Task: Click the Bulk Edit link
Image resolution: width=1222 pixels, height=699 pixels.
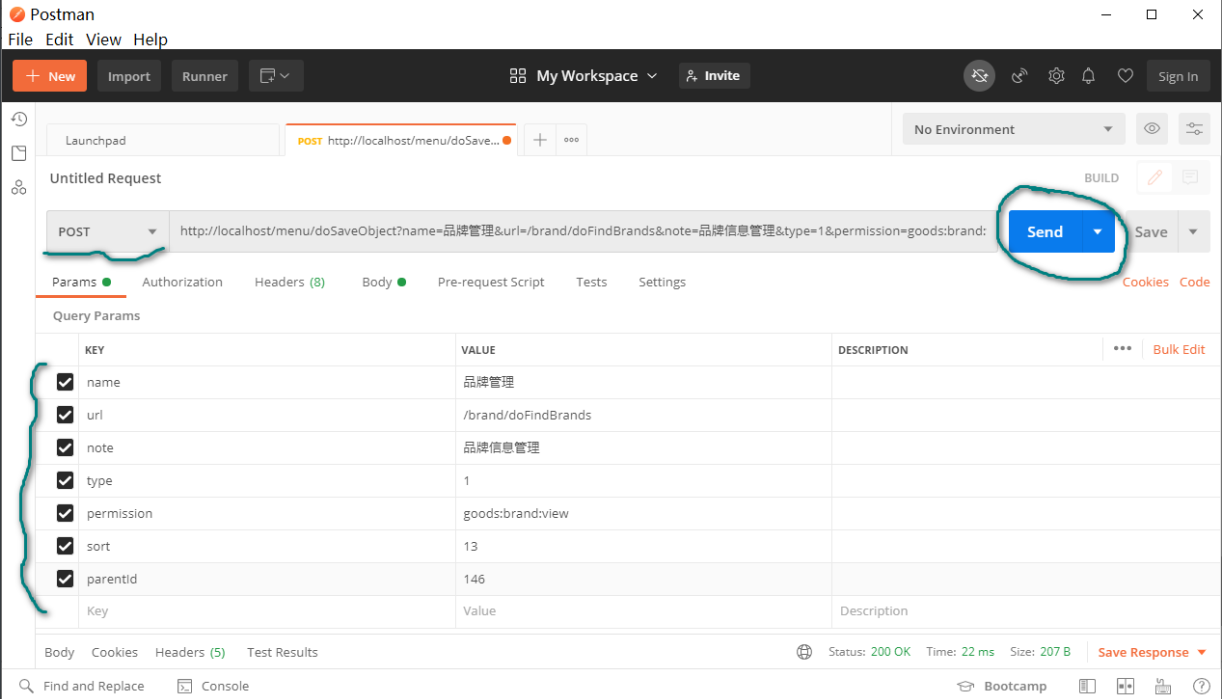Action: click(x=1179, y=349)
